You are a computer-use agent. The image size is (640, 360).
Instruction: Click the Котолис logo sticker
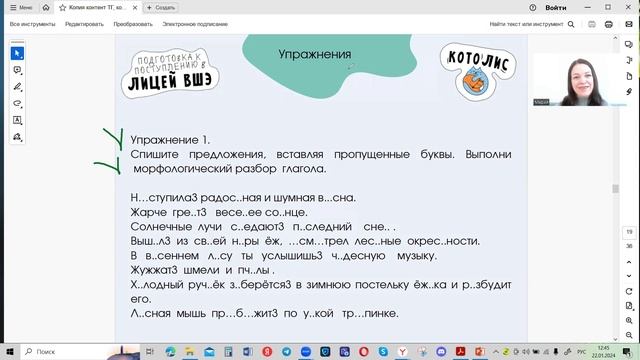[478, 71]
